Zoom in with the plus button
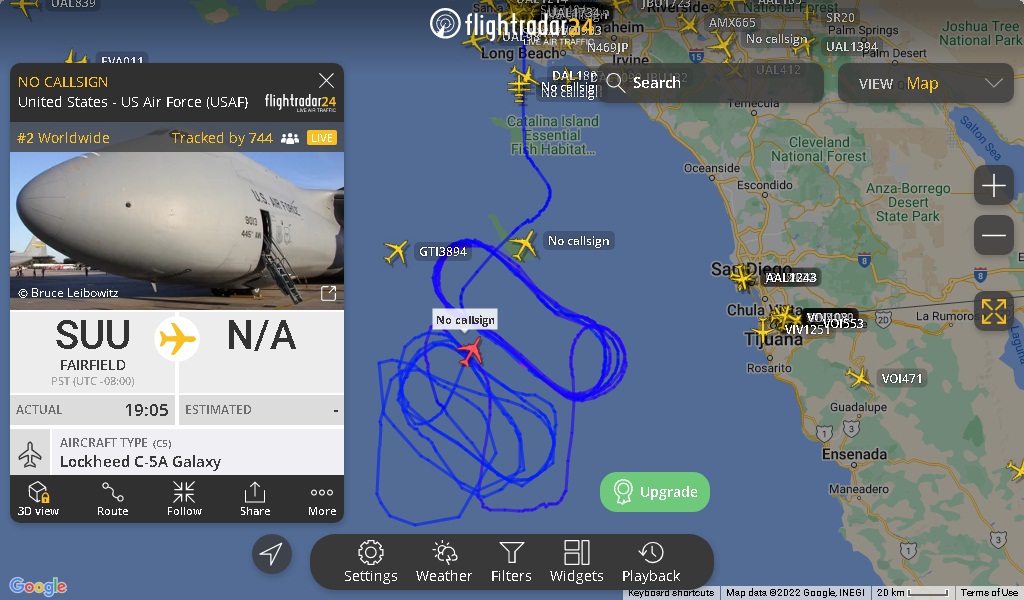Screen dimensions: 1024x600 [993, 185]
